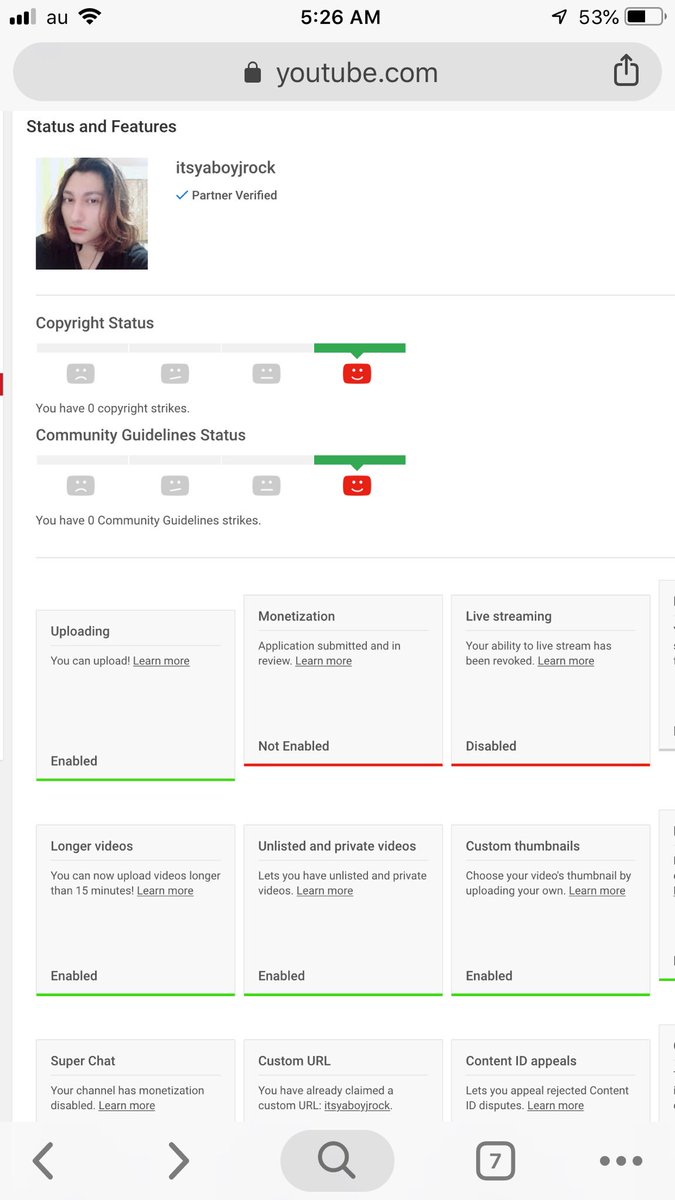Open Learn more in Unlisted and private videos
Image resolution: width=675 pixels, height=1200 pixels.
tap(325, 891)
